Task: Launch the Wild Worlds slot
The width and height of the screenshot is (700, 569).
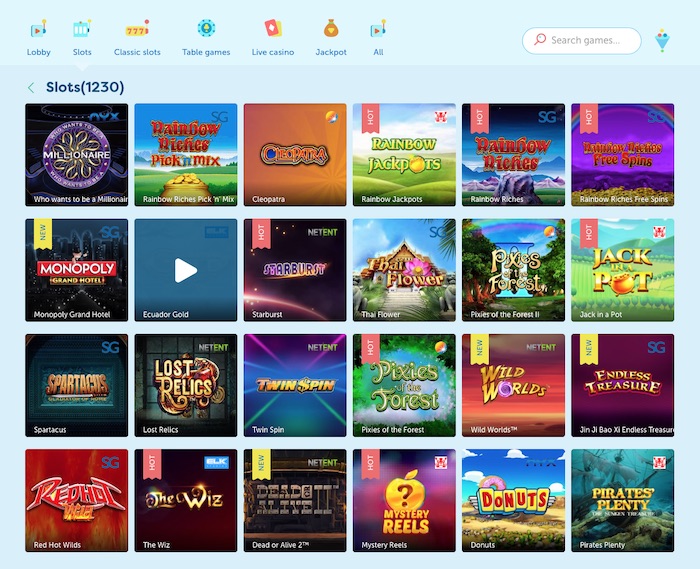Action: point(513,385)
